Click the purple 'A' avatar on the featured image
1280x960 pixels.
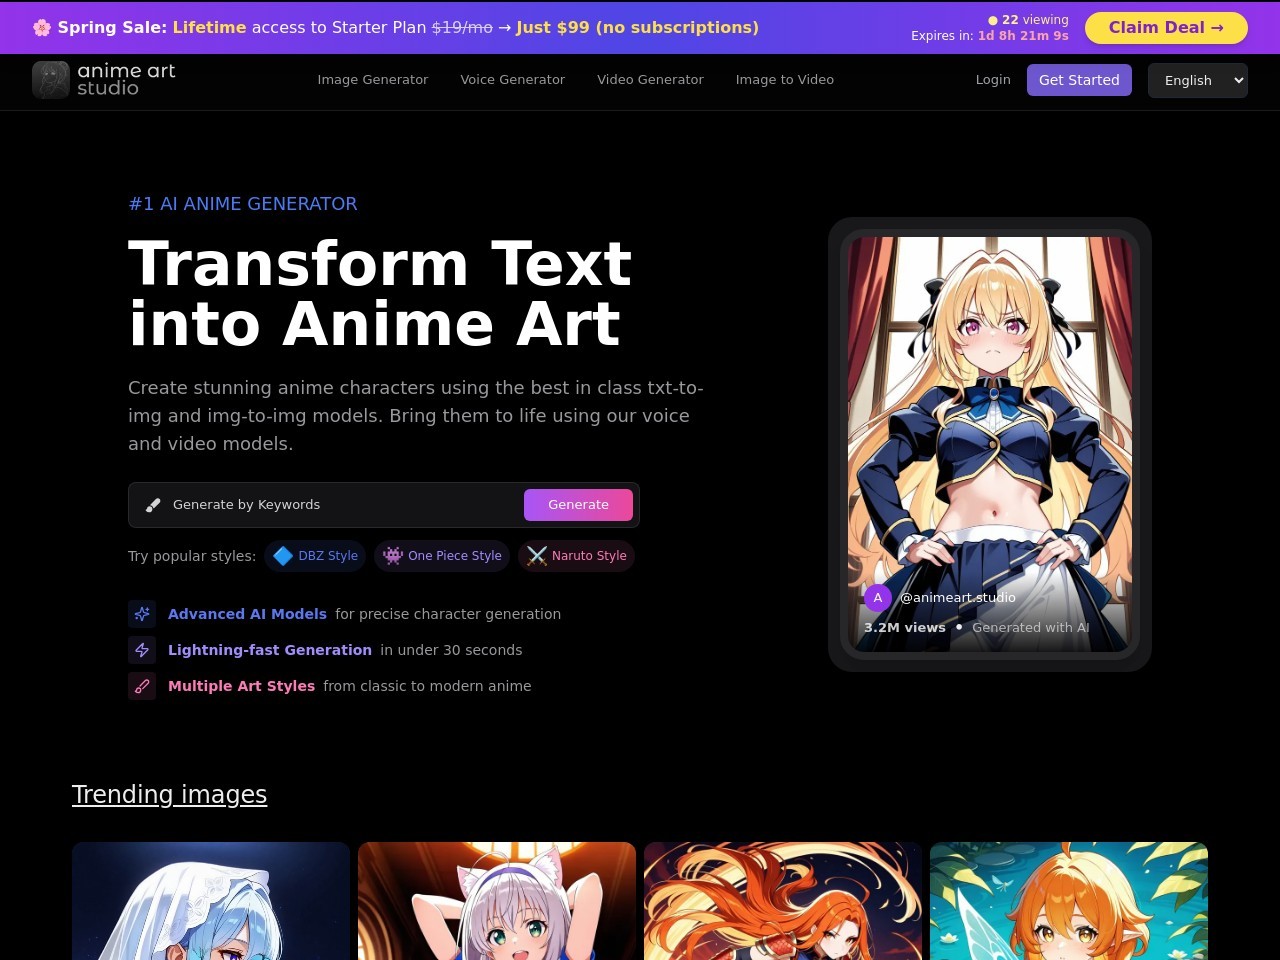click(x=878, y=598)
